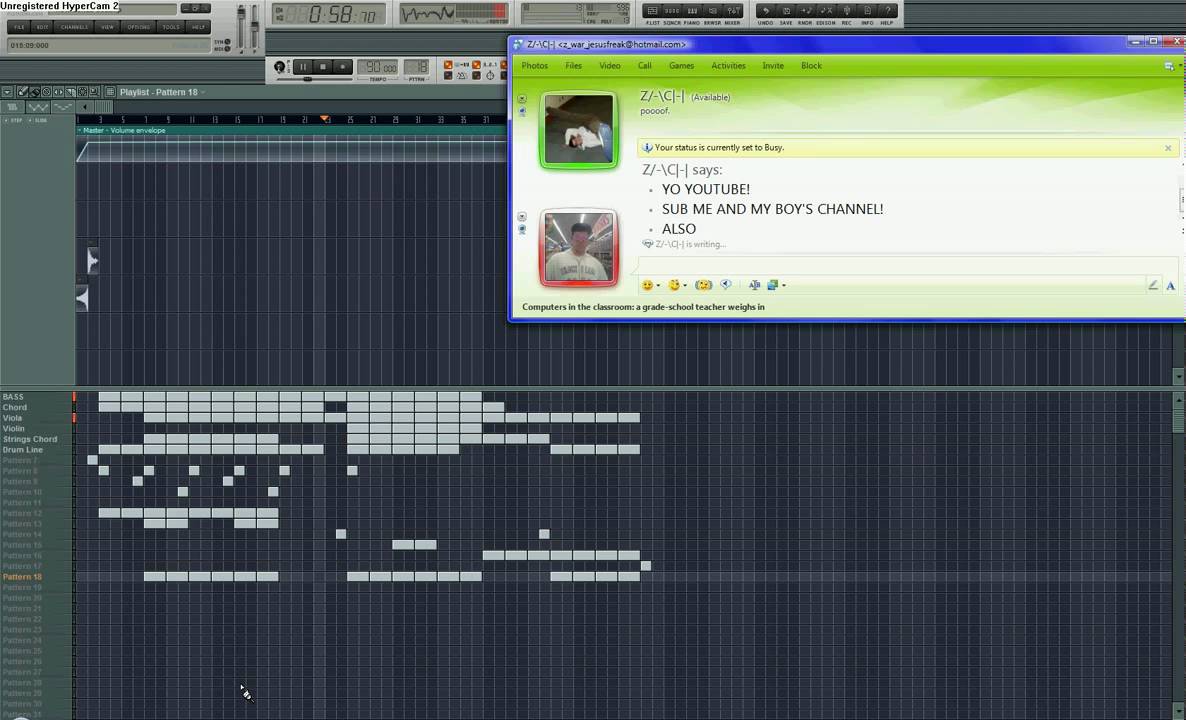Image resolution: width=1186 pixels, height=720 pixels.
Task: Pause playback with the pause button
Action: (303, 67)
